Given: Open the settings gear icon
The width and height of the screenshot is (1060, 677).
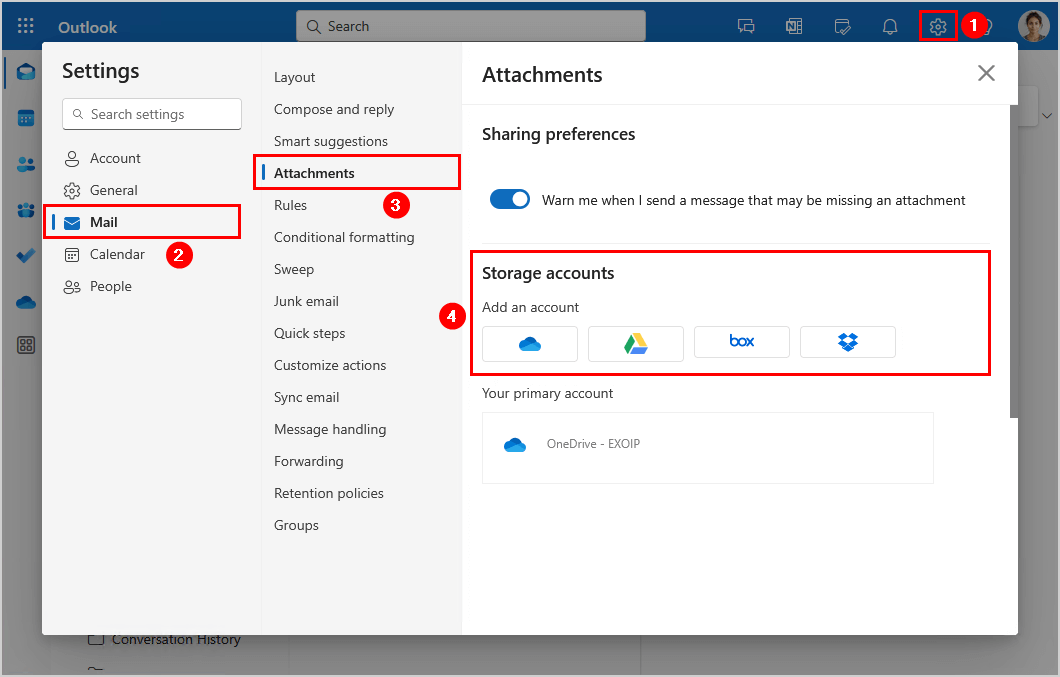Looking at the screenshot, I should [x=938, y=26].
